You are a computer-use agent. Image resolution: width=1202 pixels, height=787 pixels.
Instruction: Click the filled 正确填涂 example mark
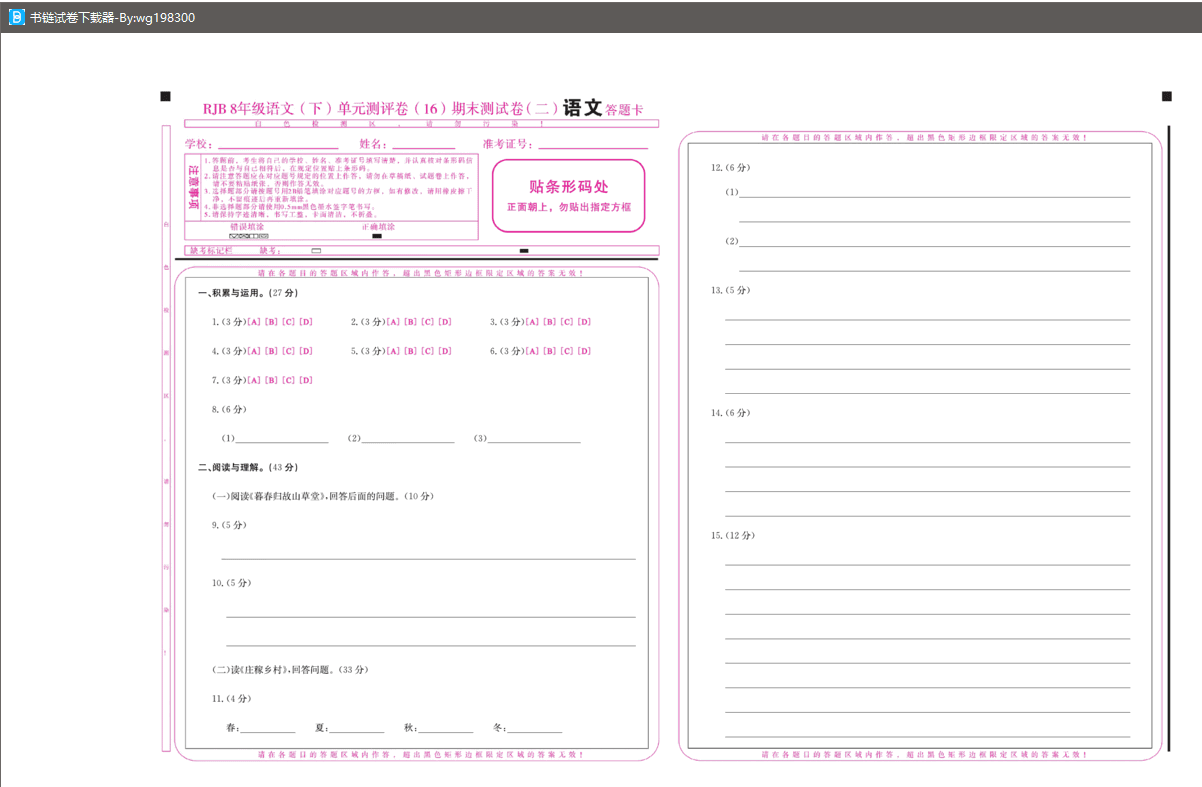click(x=378, y=238)
